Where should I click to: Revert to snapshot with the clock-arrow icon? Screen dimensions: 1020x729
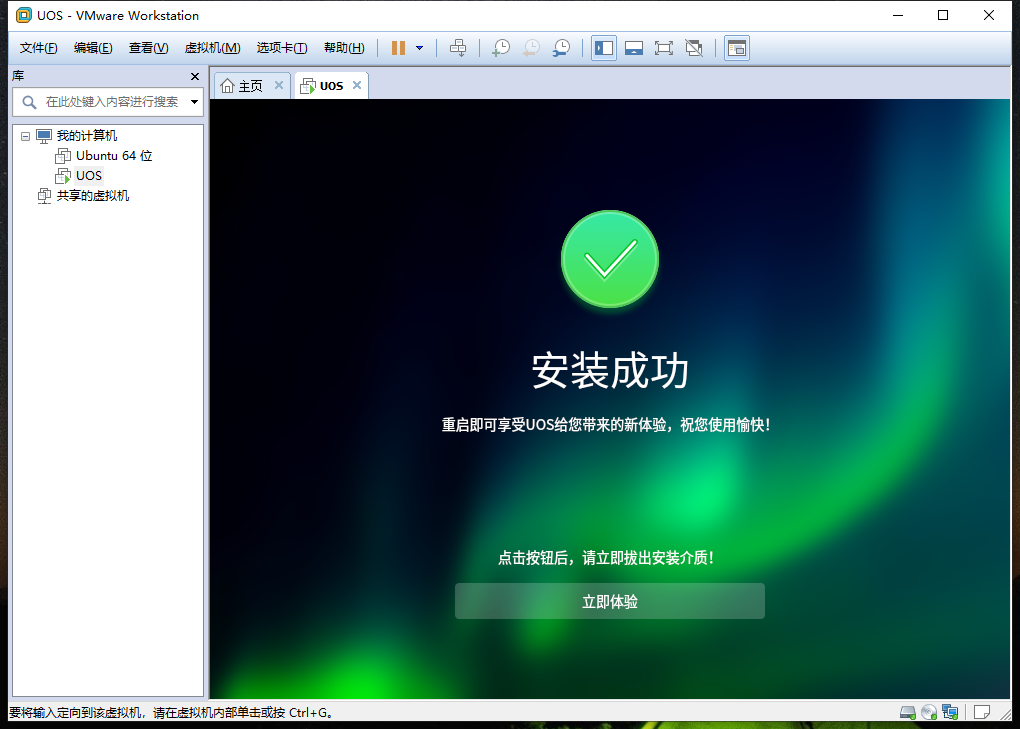(x=530, y=47)
